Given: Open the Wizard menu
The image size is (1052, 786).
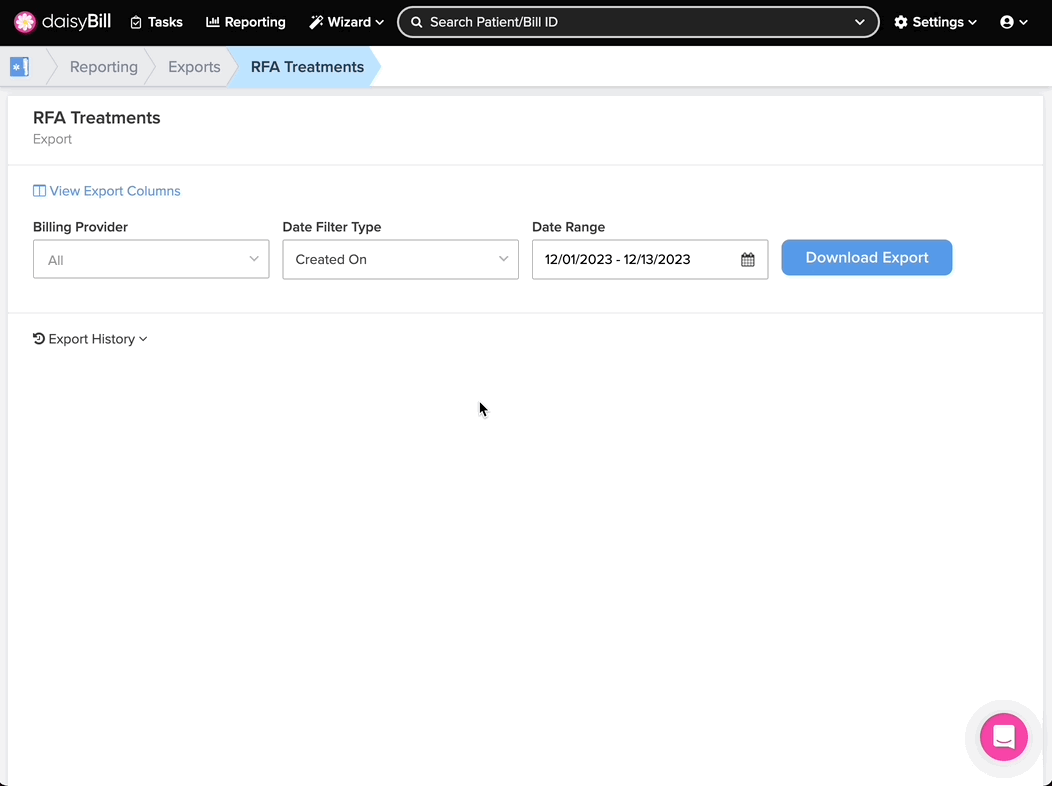Looking at the screenshot, I should pyautogui.click(x=346, y=22).
